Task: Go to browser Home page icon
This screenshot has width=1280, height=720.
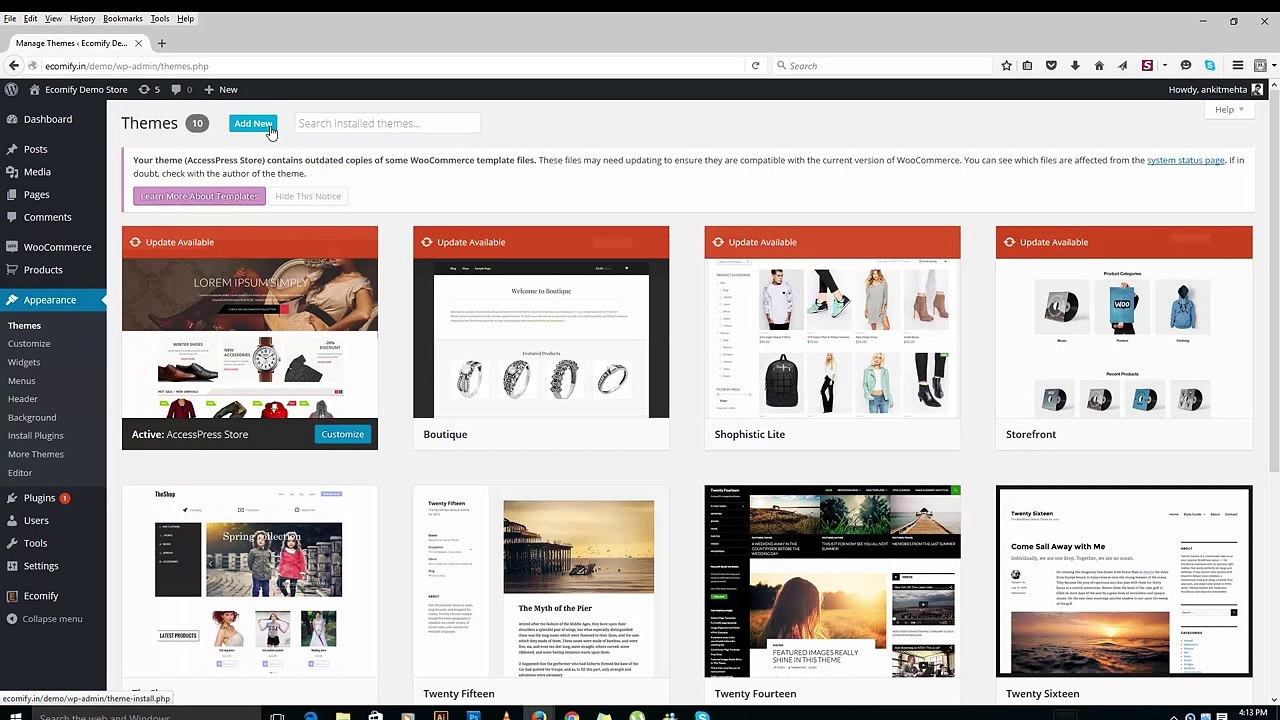Action: click(1099, 66)
